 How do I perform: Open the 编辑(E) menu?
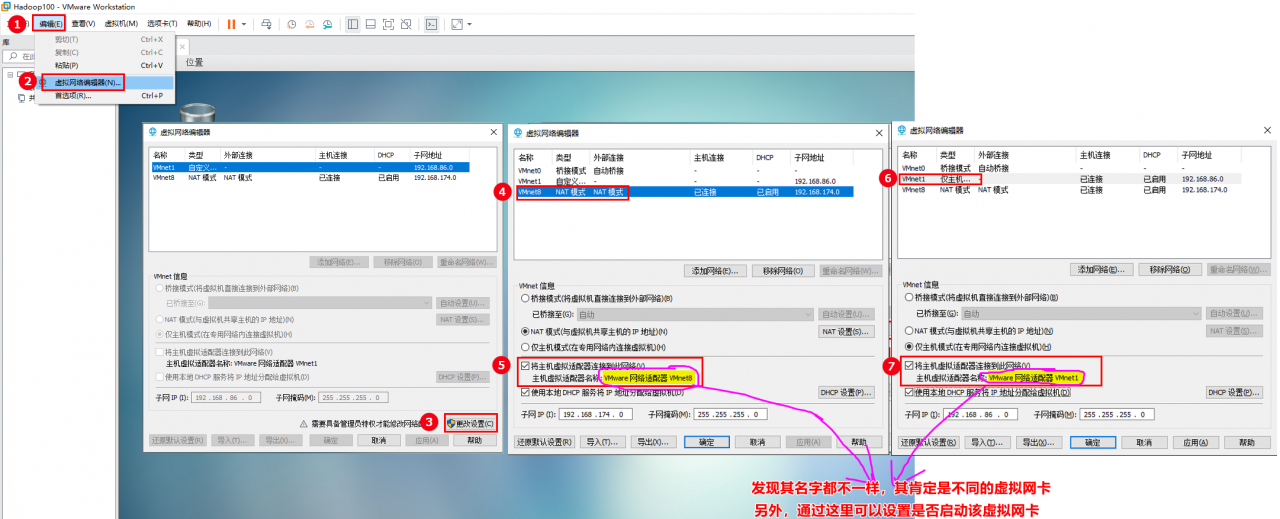click(52, 23)
